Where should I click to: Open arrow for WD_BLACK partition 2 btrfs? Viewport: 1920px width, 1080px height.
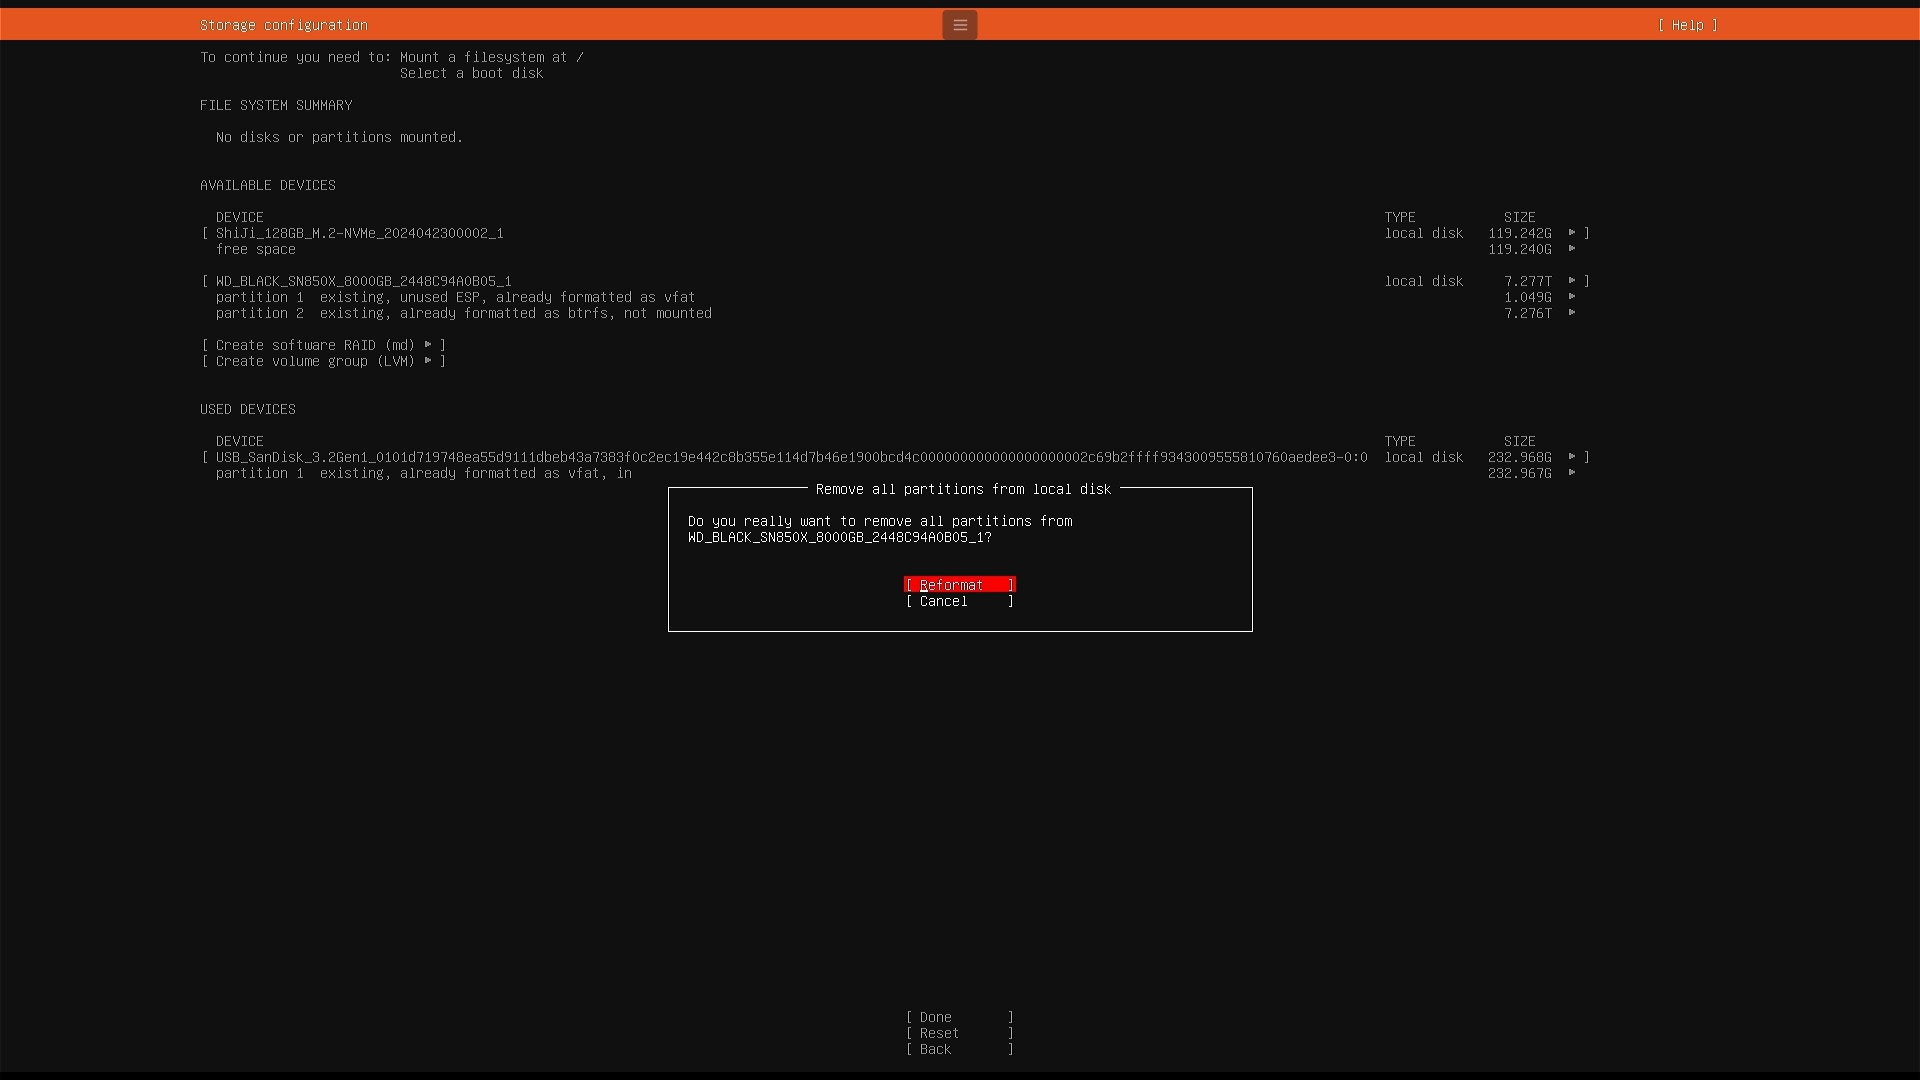pos(1572,313)
